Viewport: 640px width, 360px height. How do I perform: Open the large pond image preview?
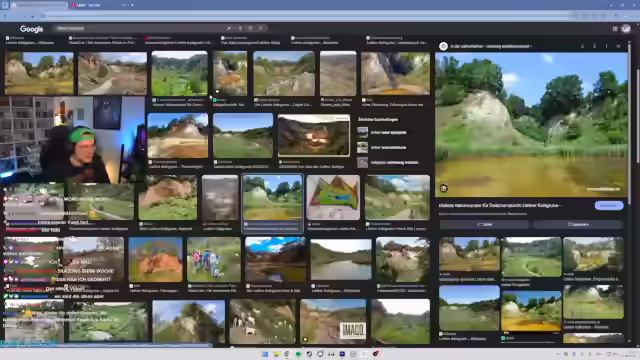[x=531, y=124]
